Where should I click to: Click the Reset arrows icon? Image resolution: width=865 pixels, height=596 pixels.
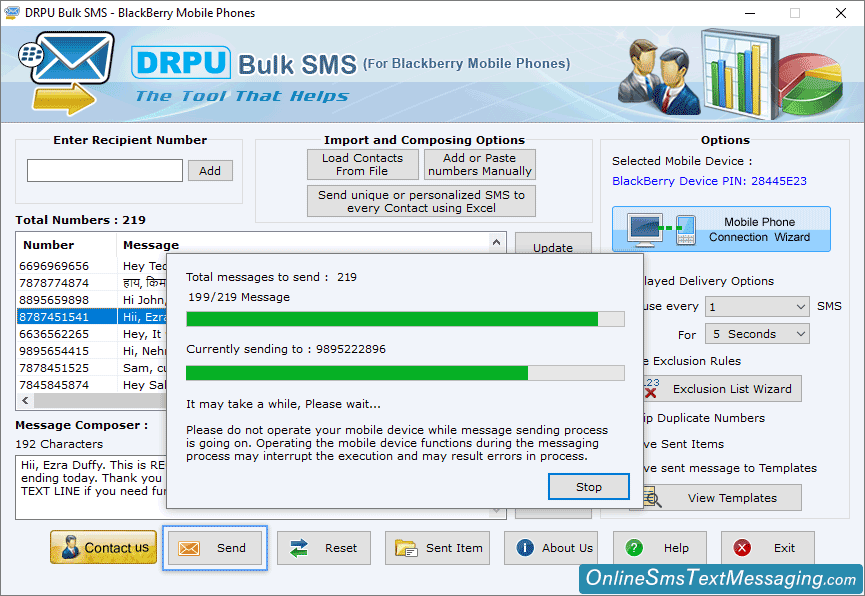[299, 548]
